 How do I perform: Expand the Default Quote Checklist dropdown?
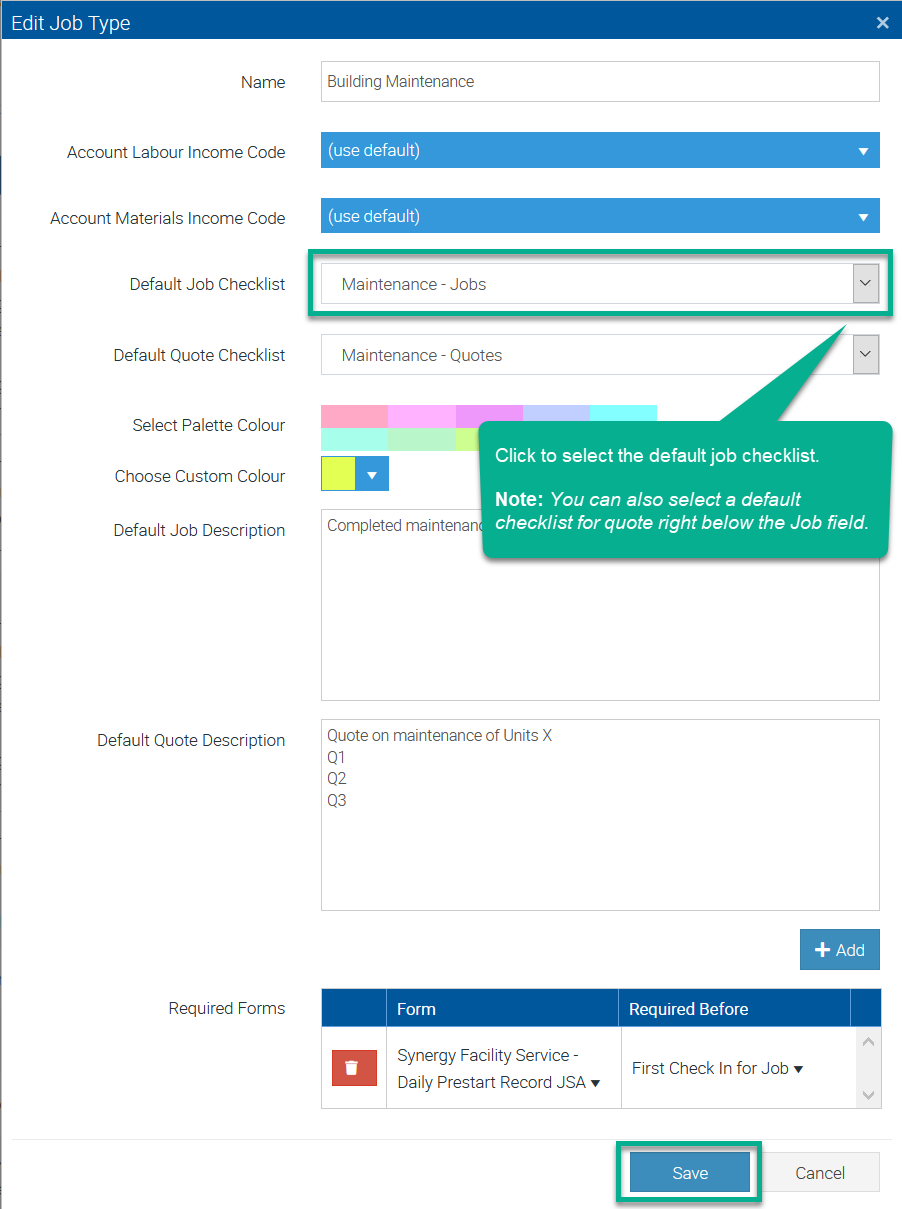click(865, 355)
